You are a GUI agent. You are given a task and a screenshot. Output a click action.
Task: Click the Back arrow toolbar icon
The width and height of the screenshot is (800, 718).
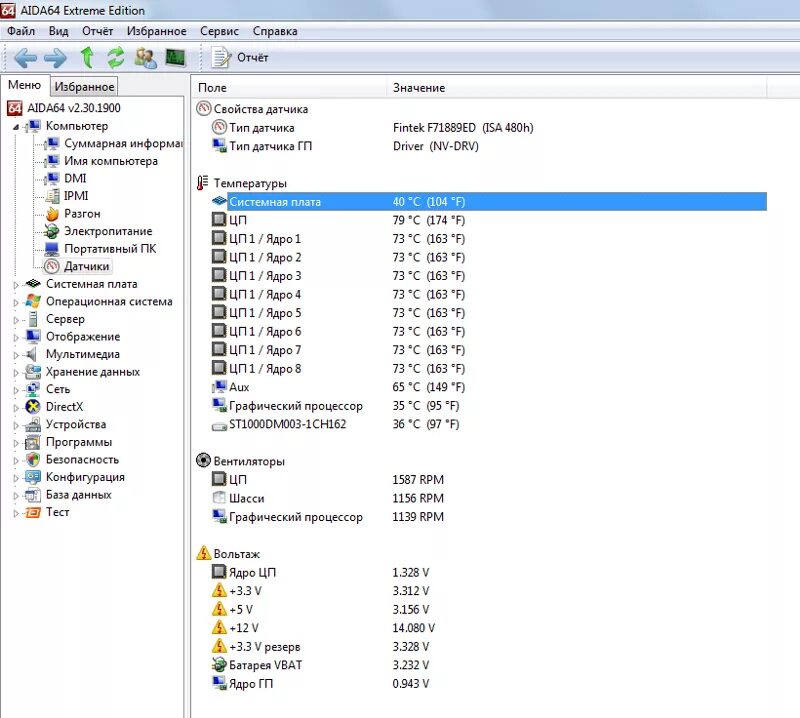point(25,58)
